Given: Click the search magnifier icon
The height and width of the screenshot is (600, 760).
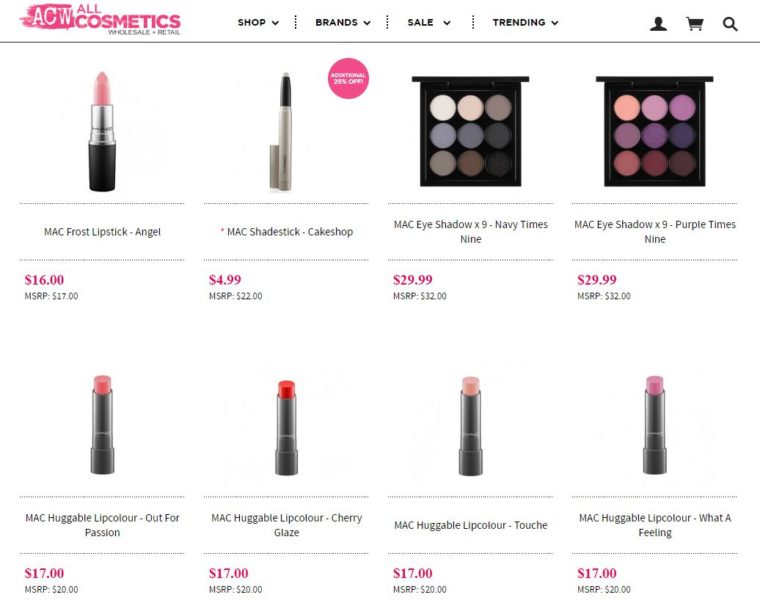Looking at the screenshot, I should (x=730, y=24).
